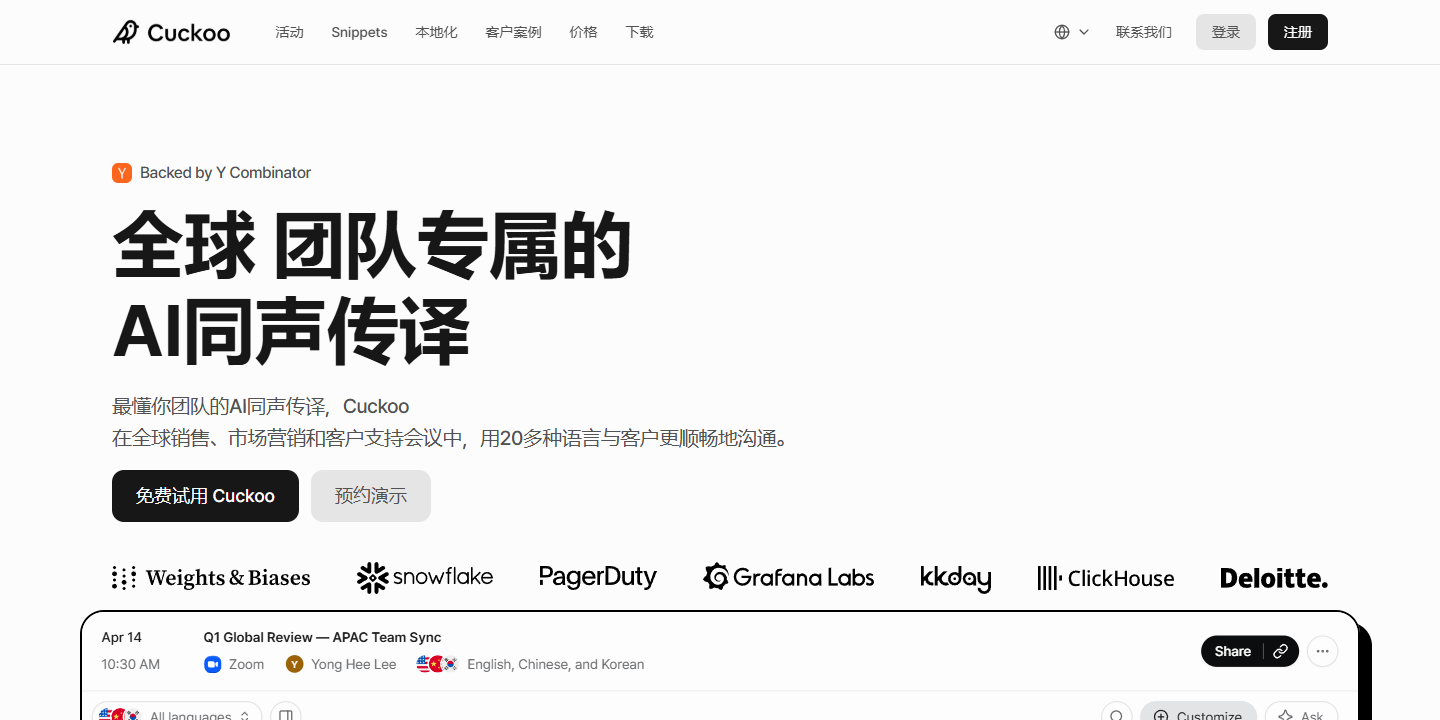Click the 'Backed by Y Combinator' text
The image size is (1440, 720).
[225, 173]
